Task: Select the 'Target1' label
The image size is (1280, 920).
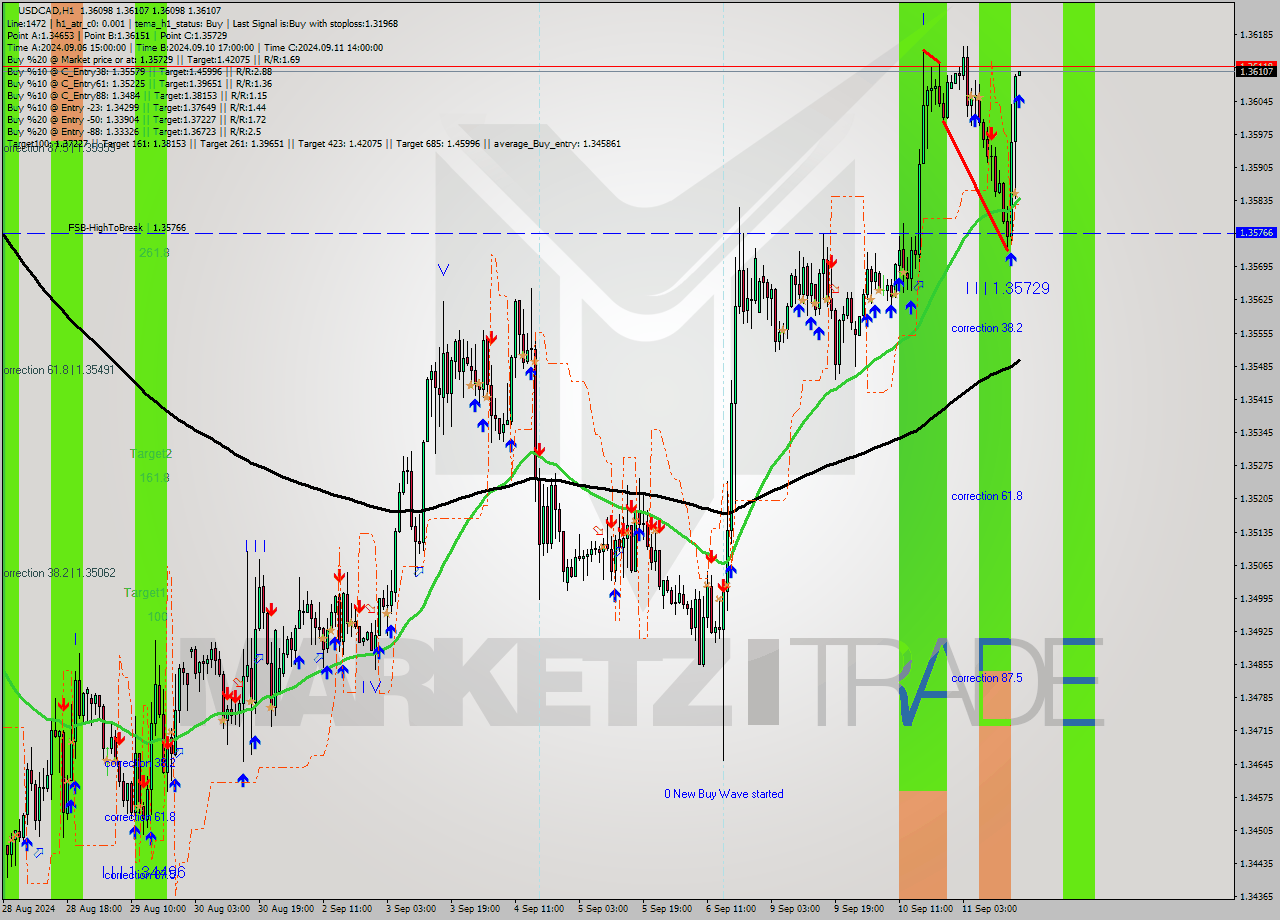Action: pyautogui.click(x=145, y=593)
